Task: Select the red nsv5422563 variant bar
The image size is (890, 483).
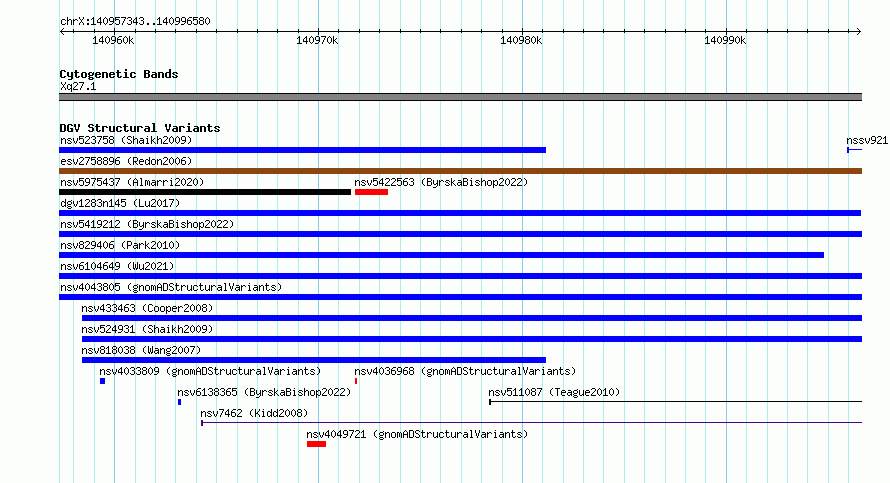Action: [371, 192]
